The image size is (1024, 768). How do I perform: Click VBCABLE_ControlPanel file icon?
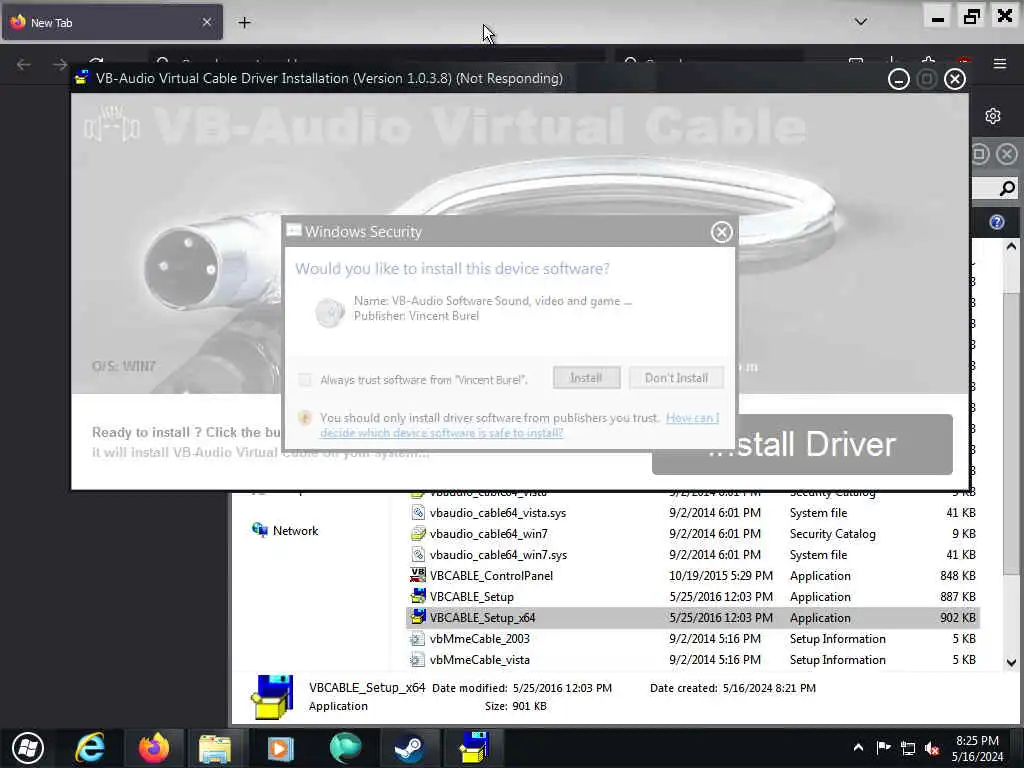[x=418, y=575]
